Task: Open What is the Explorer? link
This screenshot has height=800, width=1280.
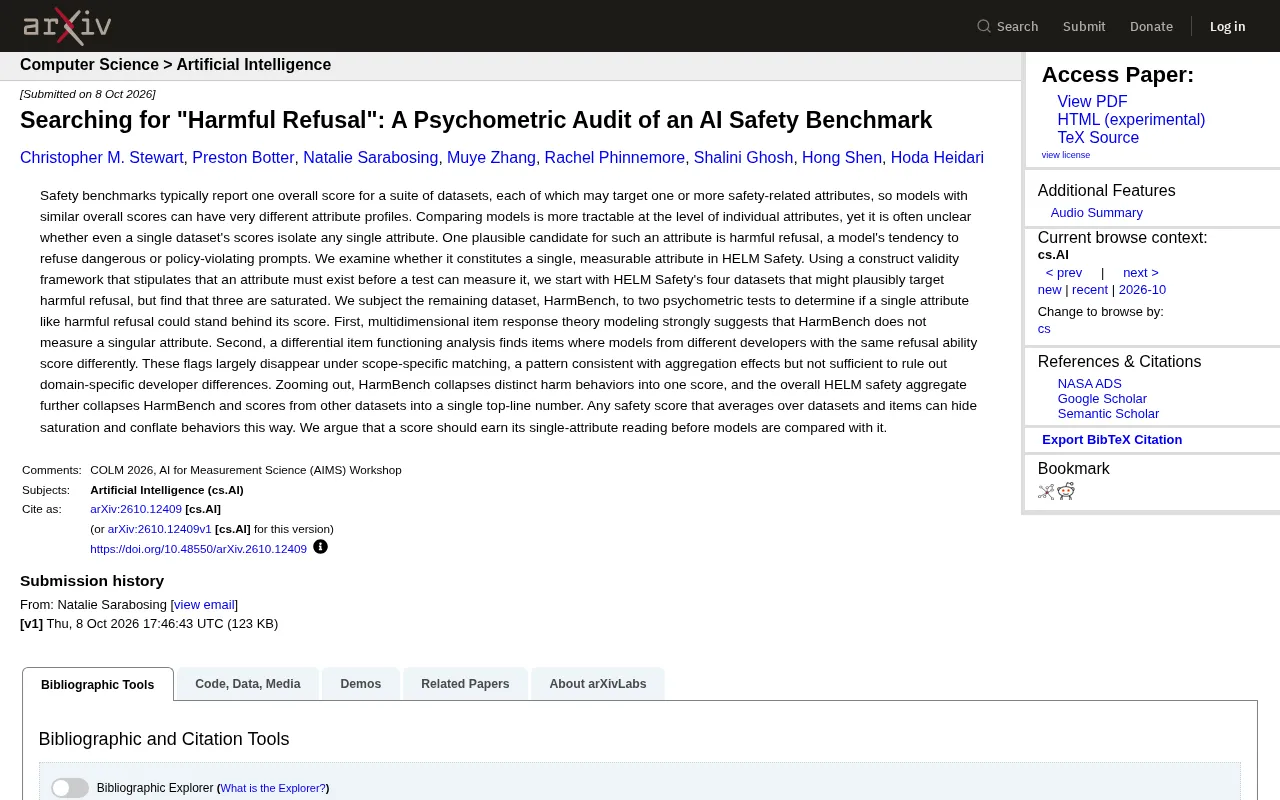Action: point(273,788)
